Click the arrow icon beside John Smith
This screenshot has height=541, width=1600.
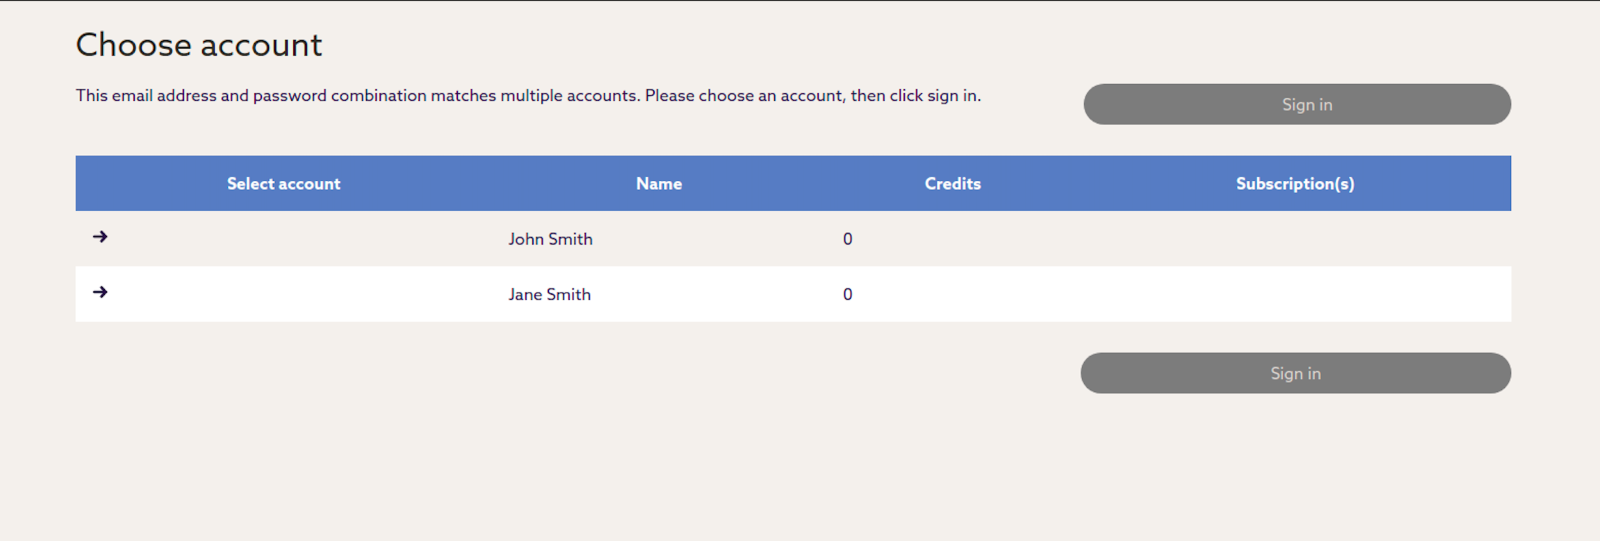tap(100, 237)
